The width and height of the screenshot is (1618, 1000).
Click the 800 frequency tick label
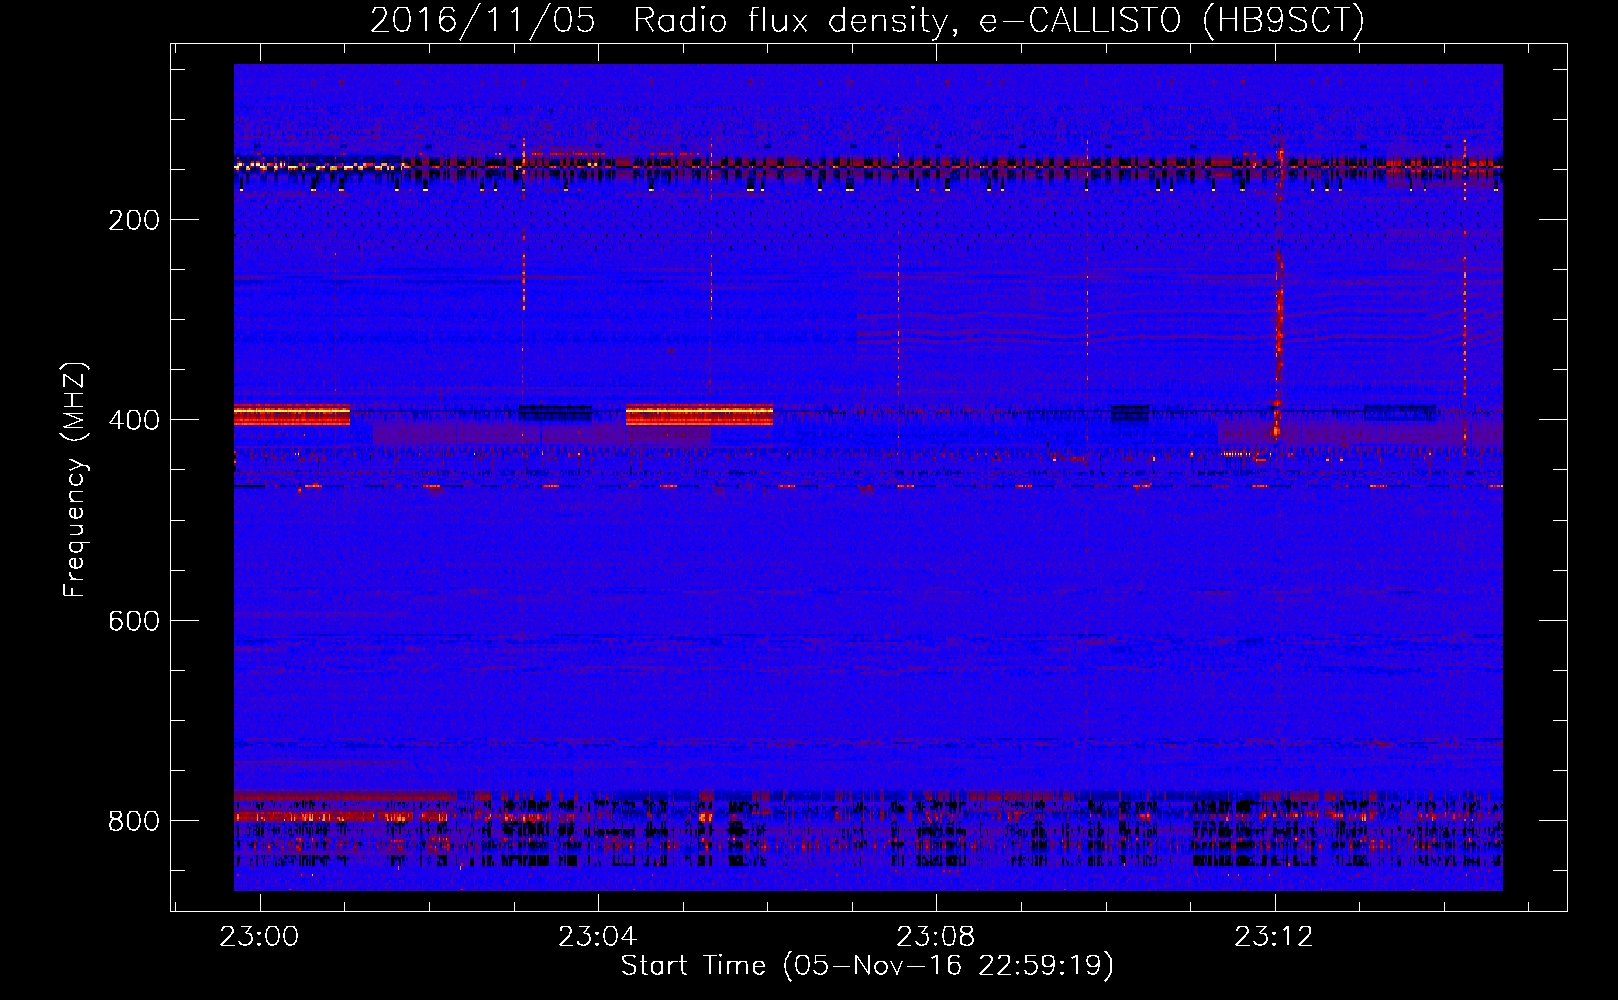pyautogui.click(x=134, y=821)
